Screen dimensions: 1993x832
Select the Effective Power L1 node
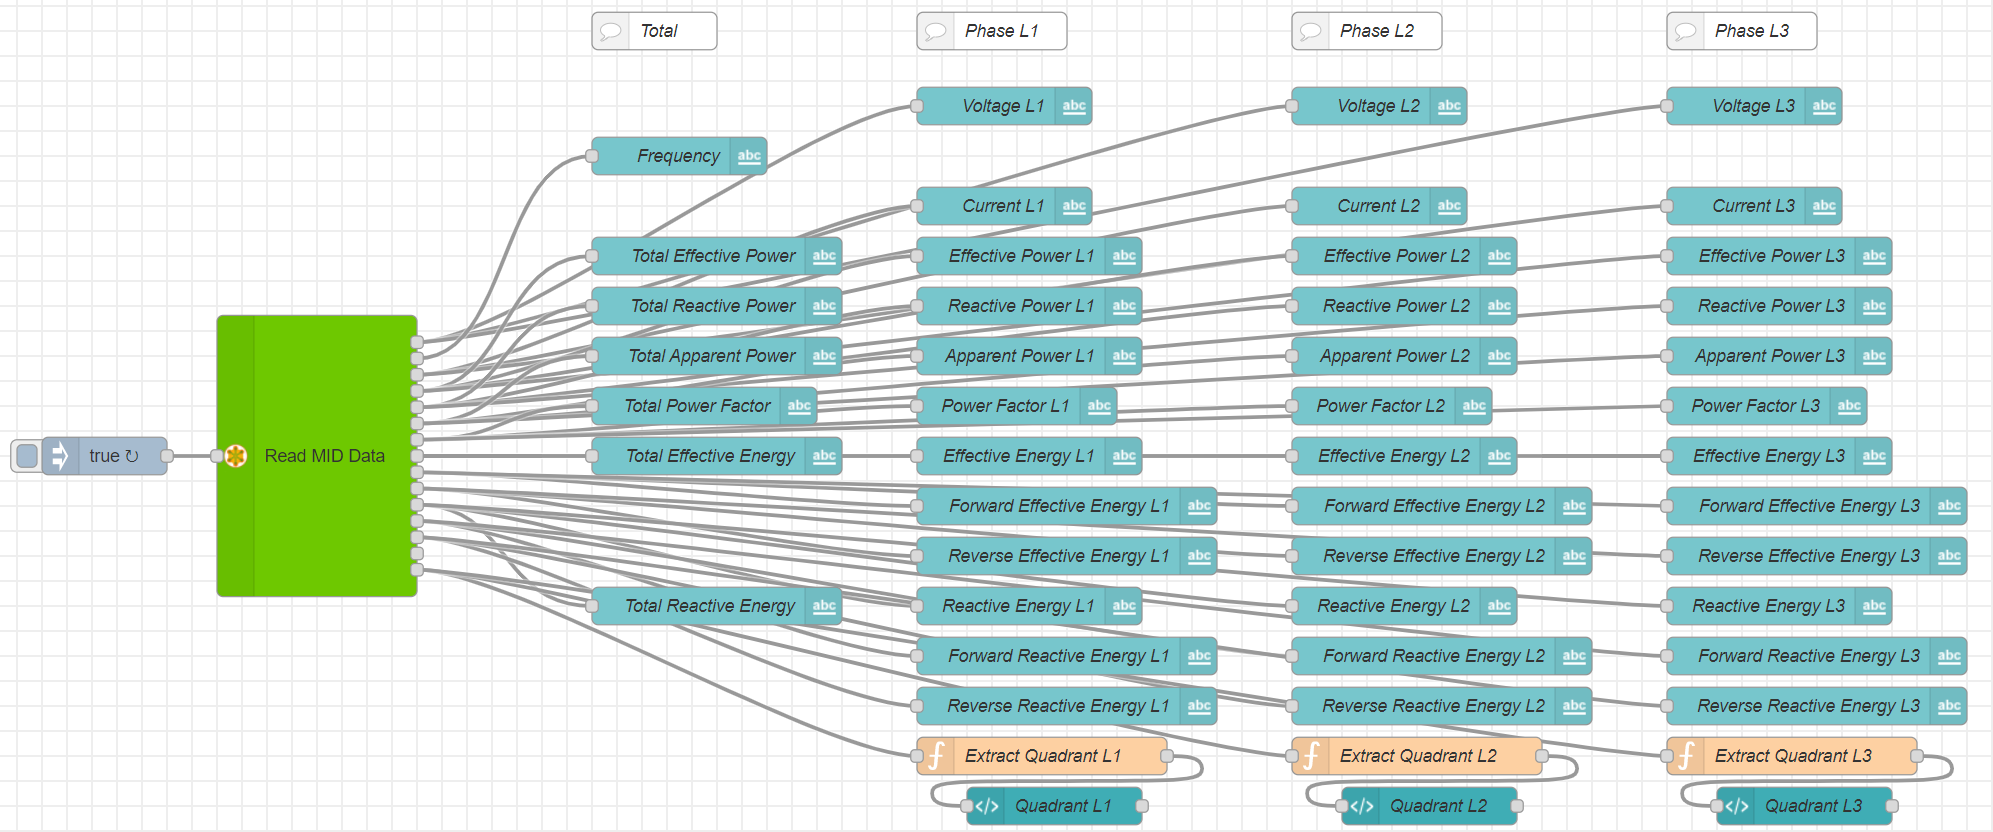coord(1029,256)
